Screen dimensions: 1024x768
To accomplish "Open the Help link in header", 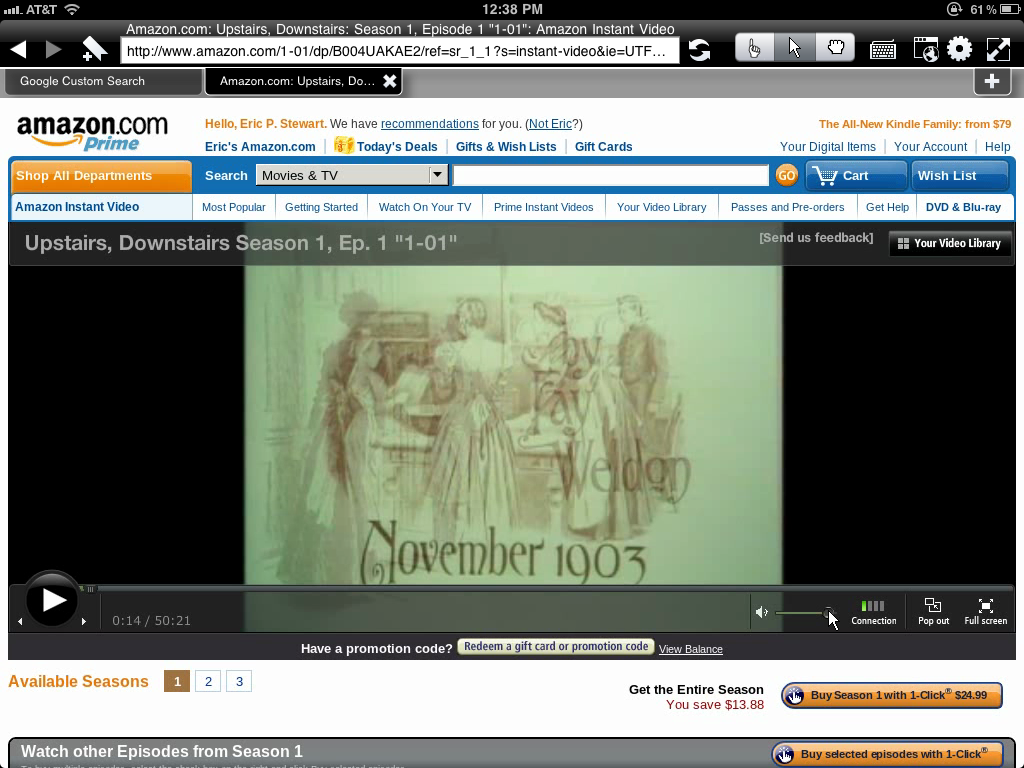I will [x=997, y=147].
